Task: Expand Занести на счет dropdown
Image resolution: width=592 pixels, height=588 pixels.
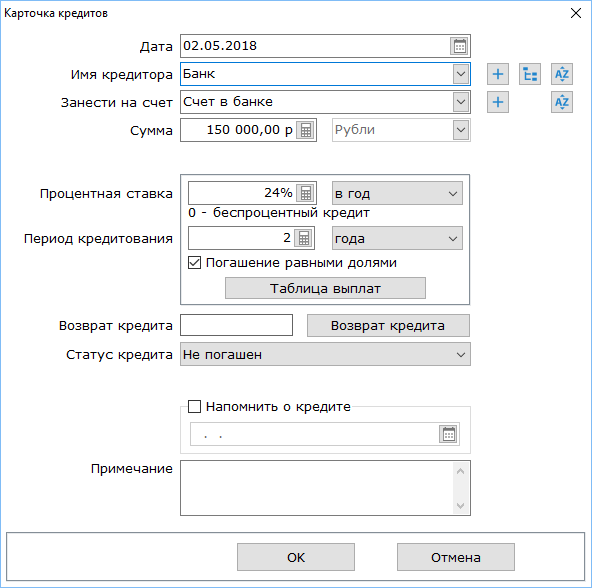Action: tap(461, 102)
